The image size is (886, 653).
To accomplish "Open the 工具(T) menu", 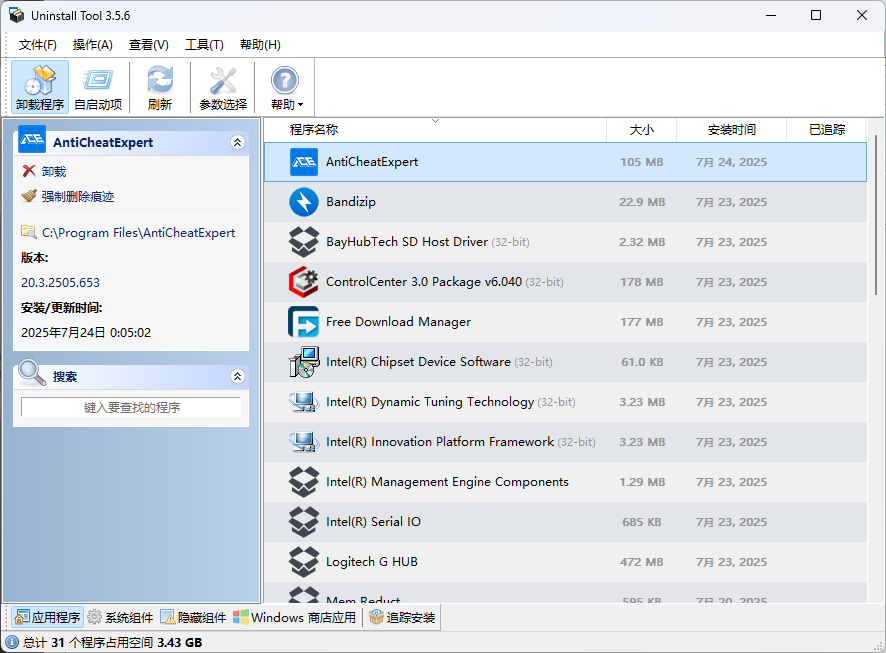I will point(204,45).
